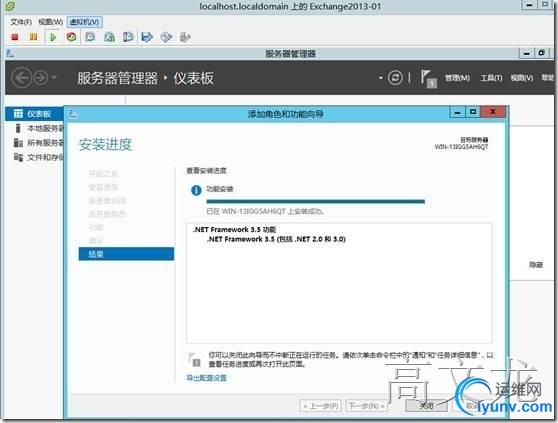Click the Server Manager forward arrow
The width and height of the screenshot is (558, 423).
(41, 78)
